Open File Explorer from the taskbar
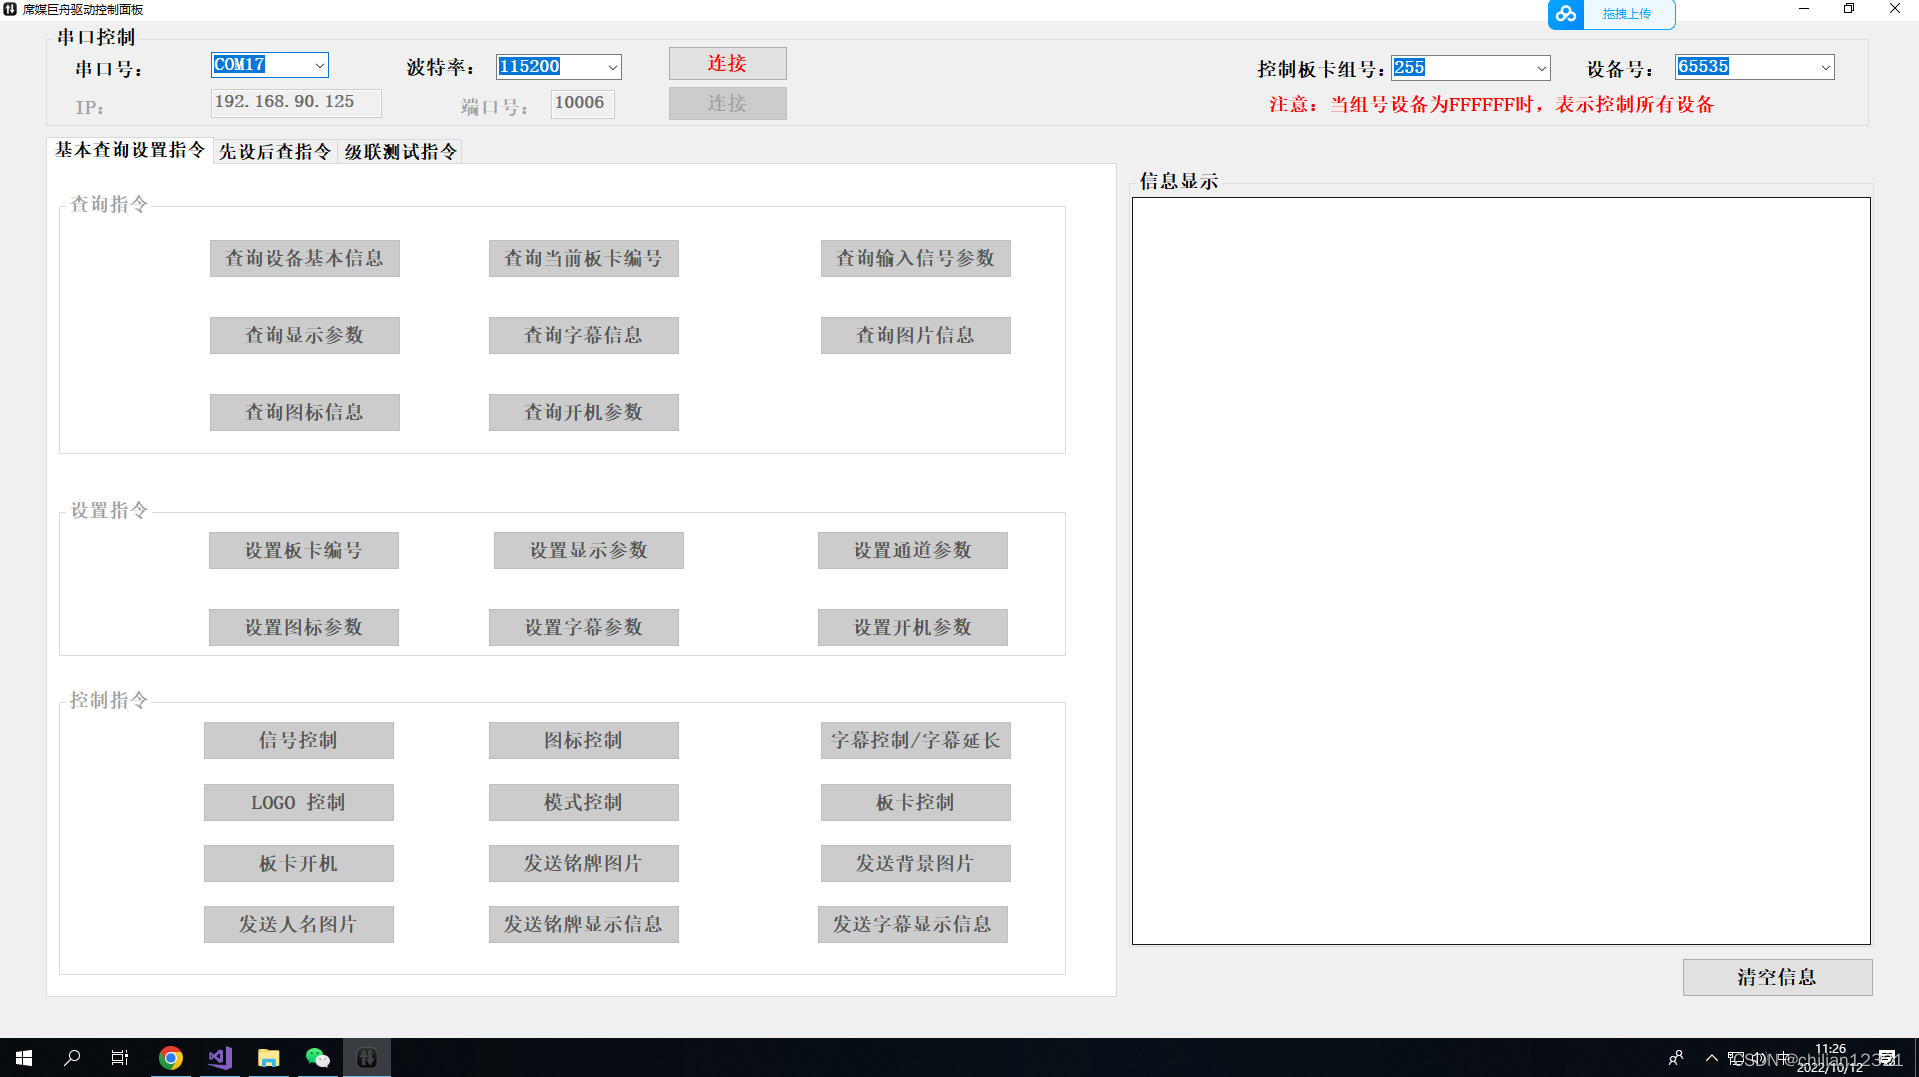The image size is (1919, 1077). point(269,1058)
